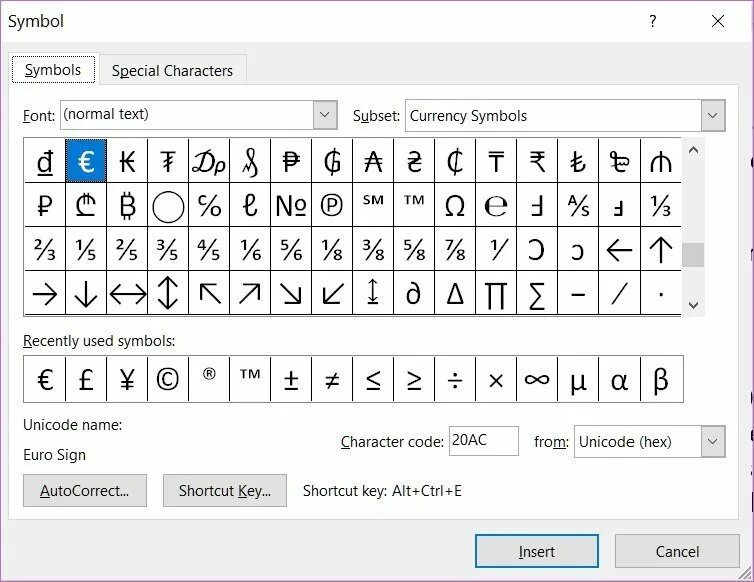Open the 'from' Unicode (hex) dropdown

[x=713, y=442]
